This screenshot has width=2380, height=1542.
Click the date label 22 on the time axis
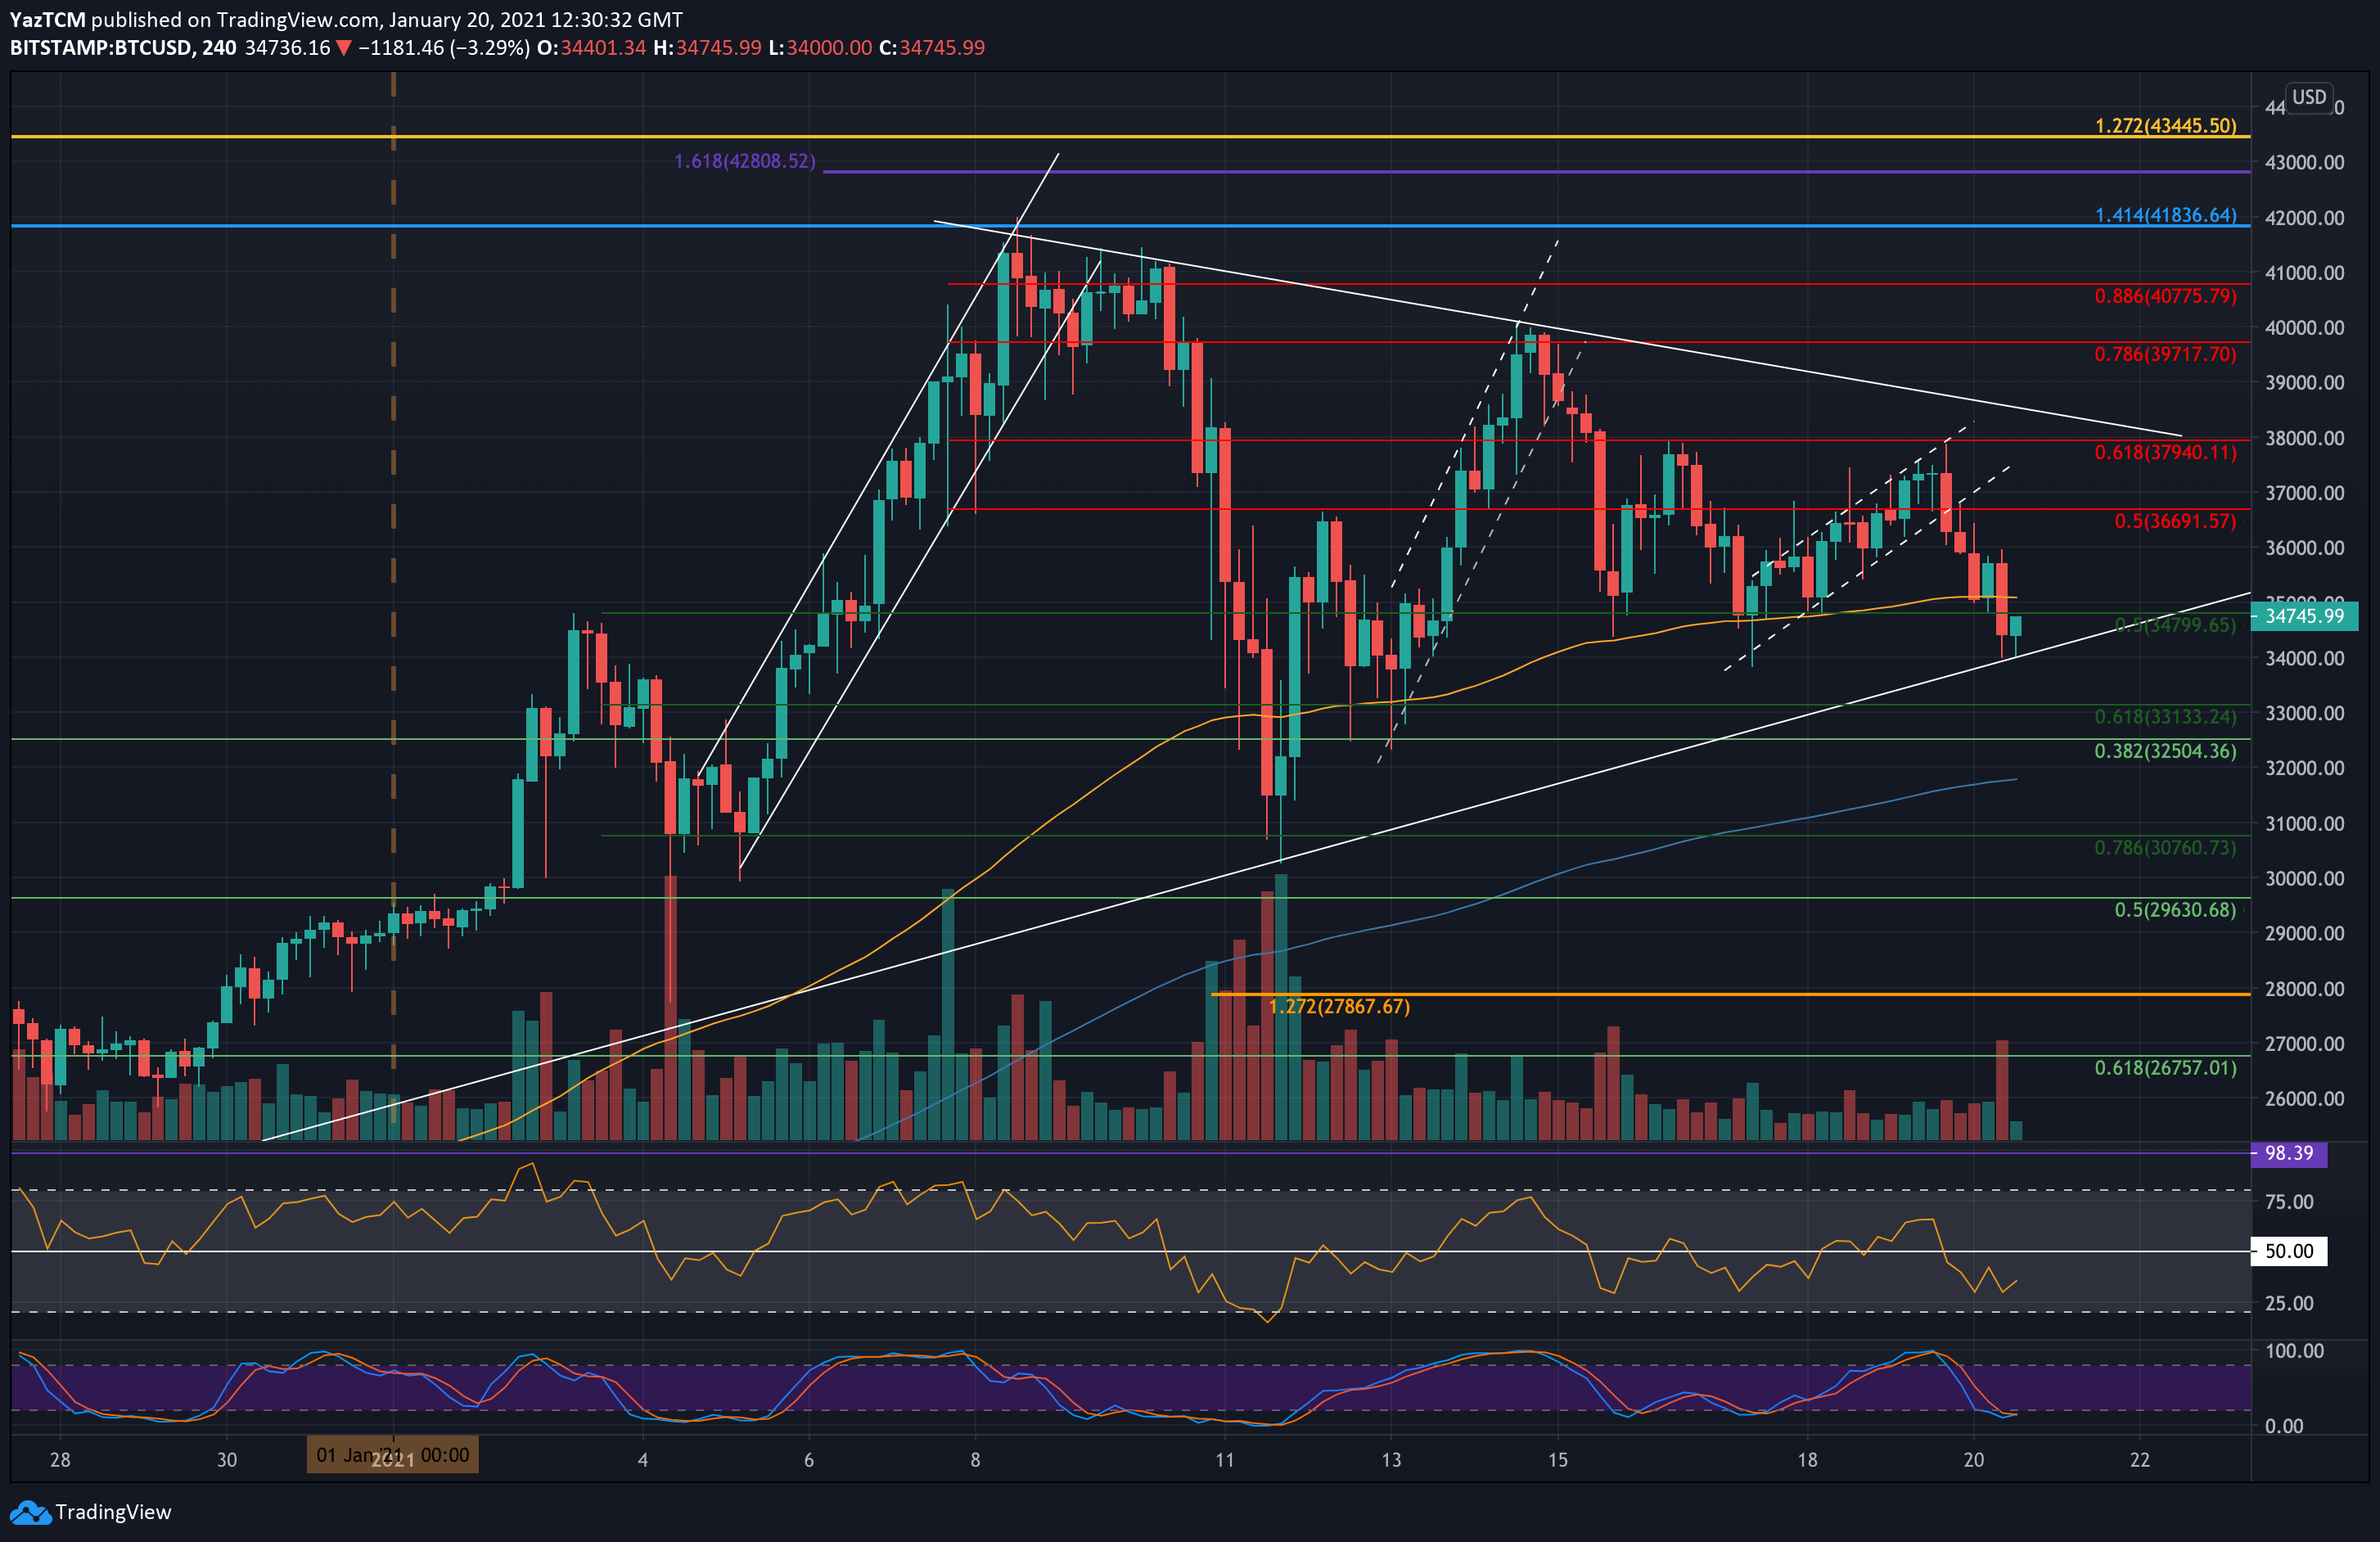tap(2140, 1460)
